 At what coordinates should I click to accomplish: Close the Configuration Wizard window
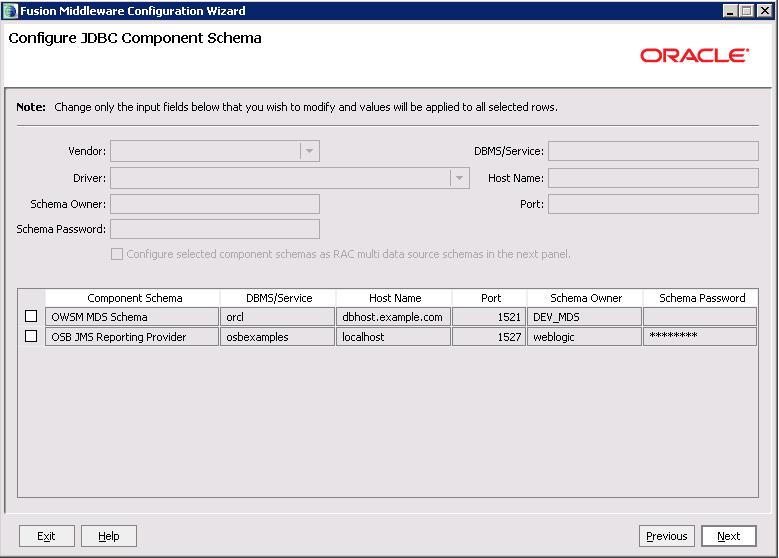[764, 10]
